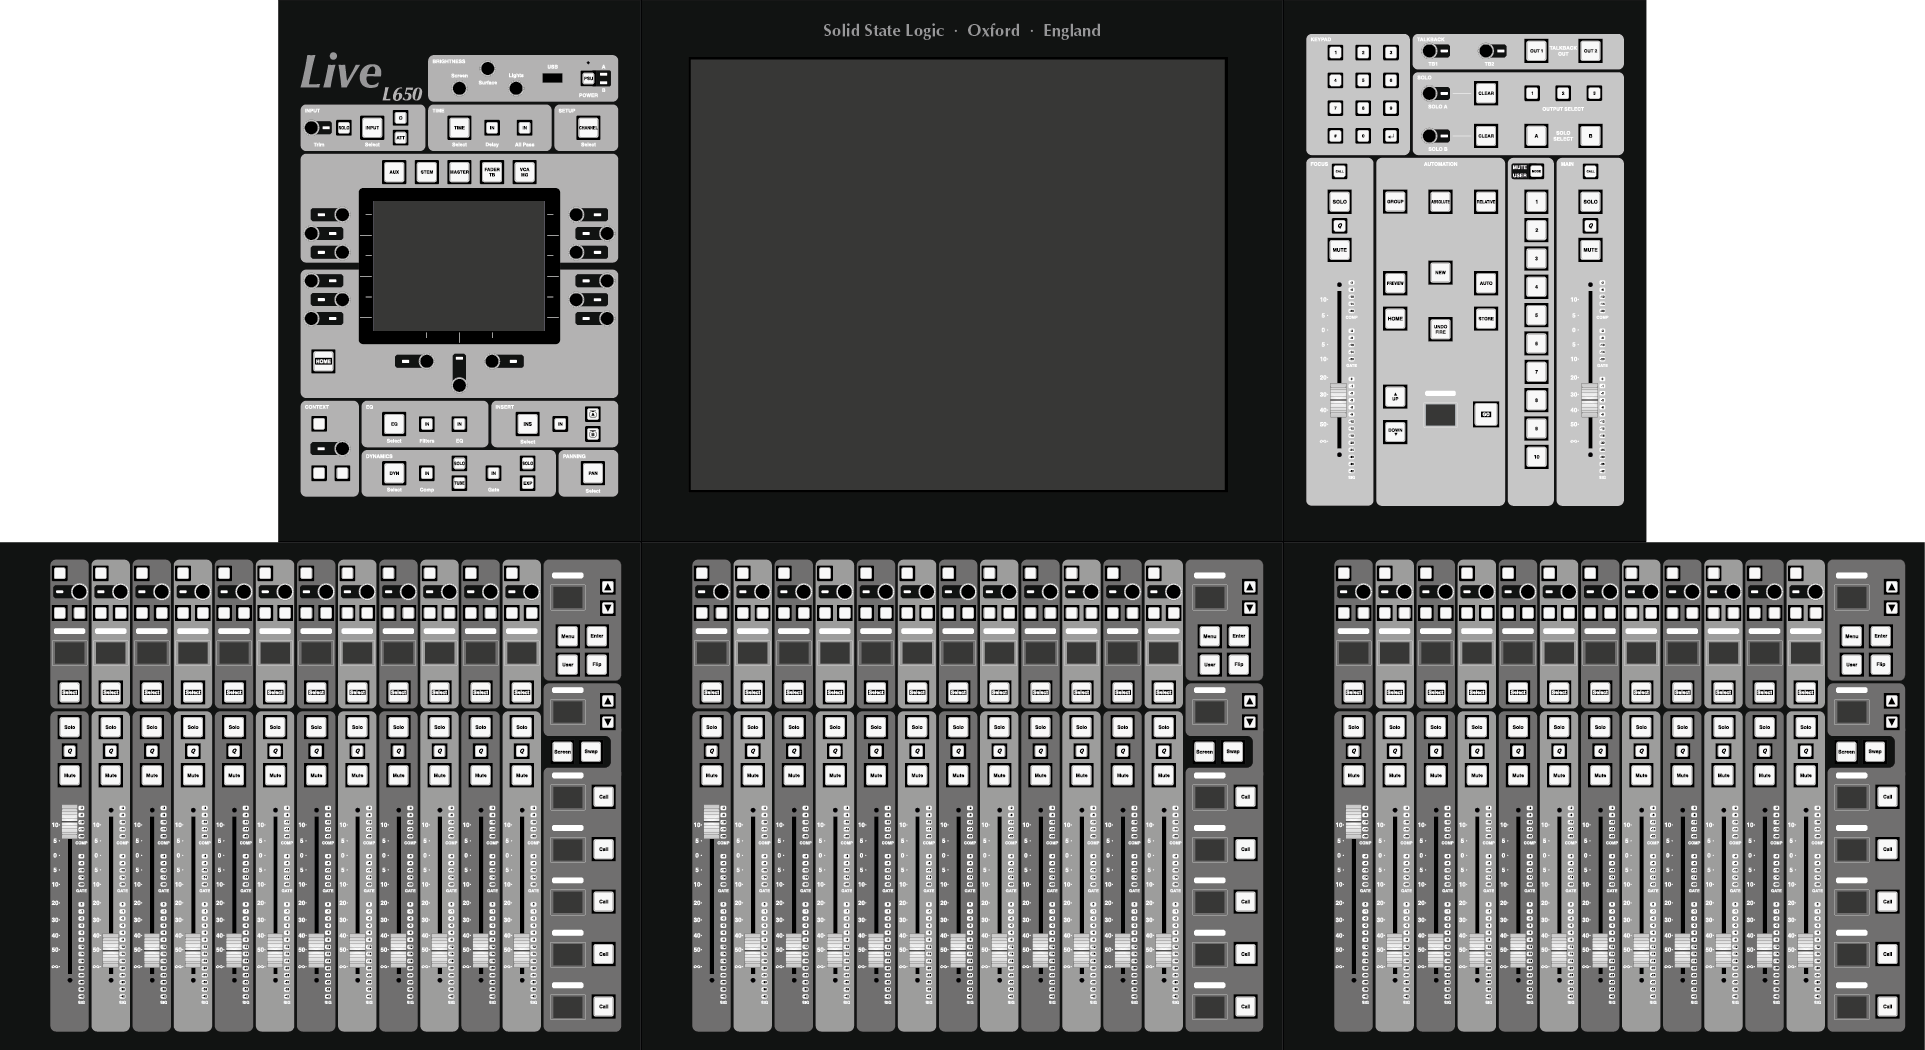Tap keypad number 5
Viewport: 1925px width, 1050px height.
click(x=1363, y=80)
